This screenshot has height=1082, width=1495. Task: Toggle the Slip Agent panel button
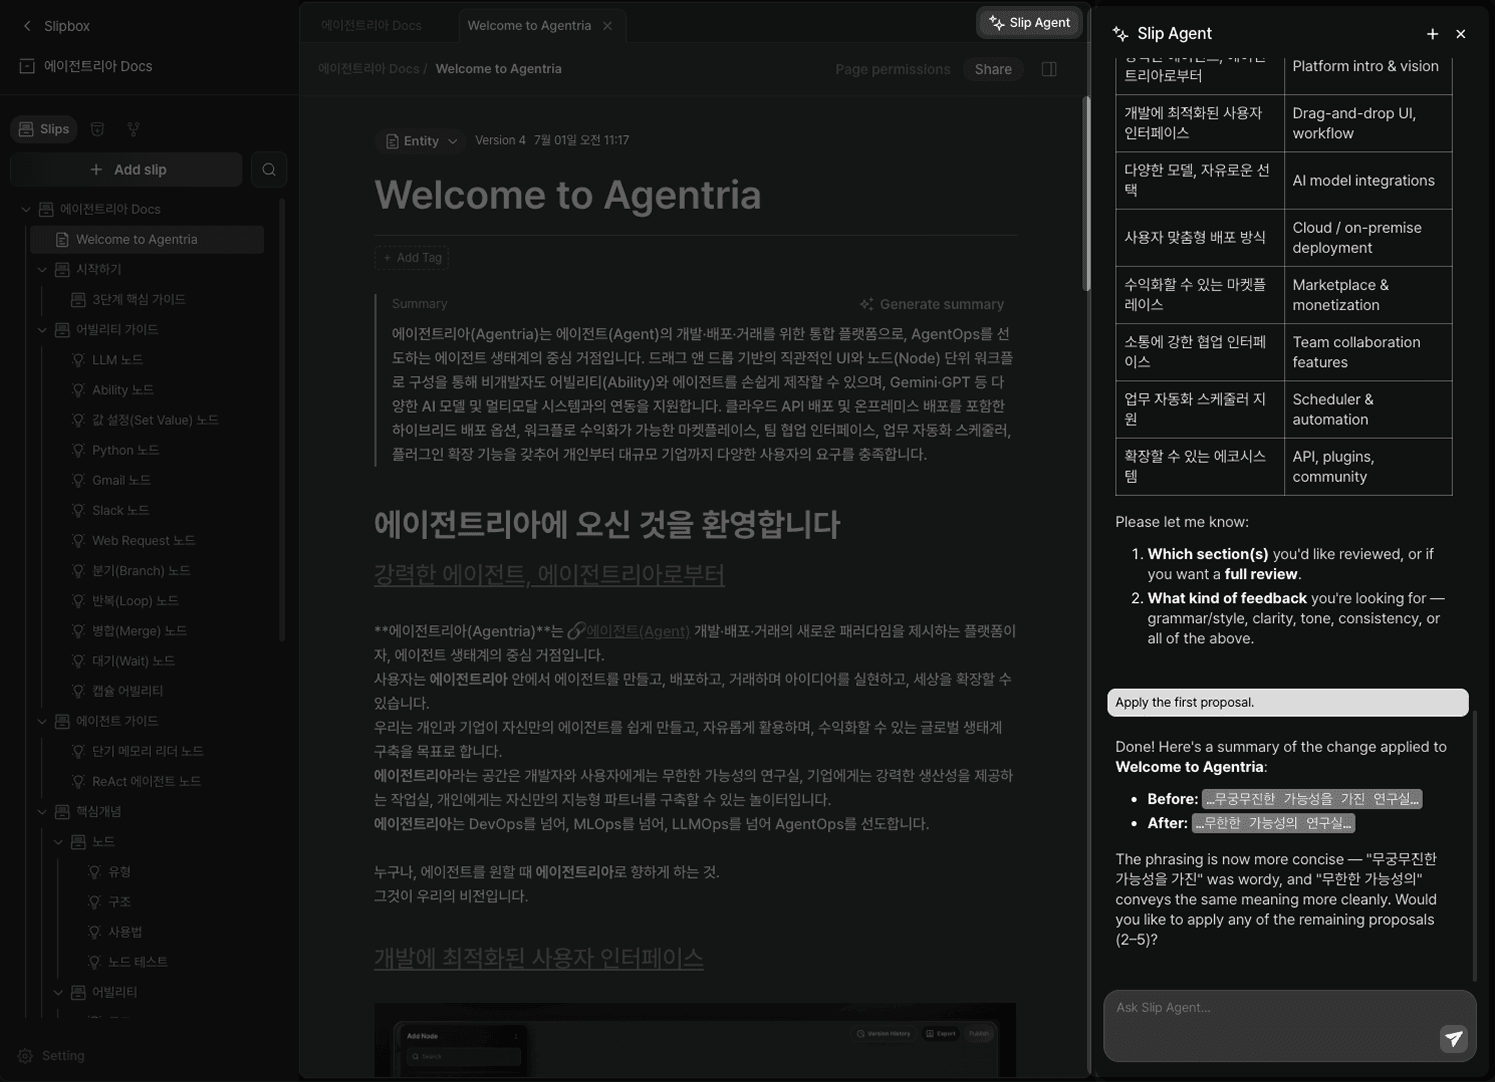click(1029, 23)
